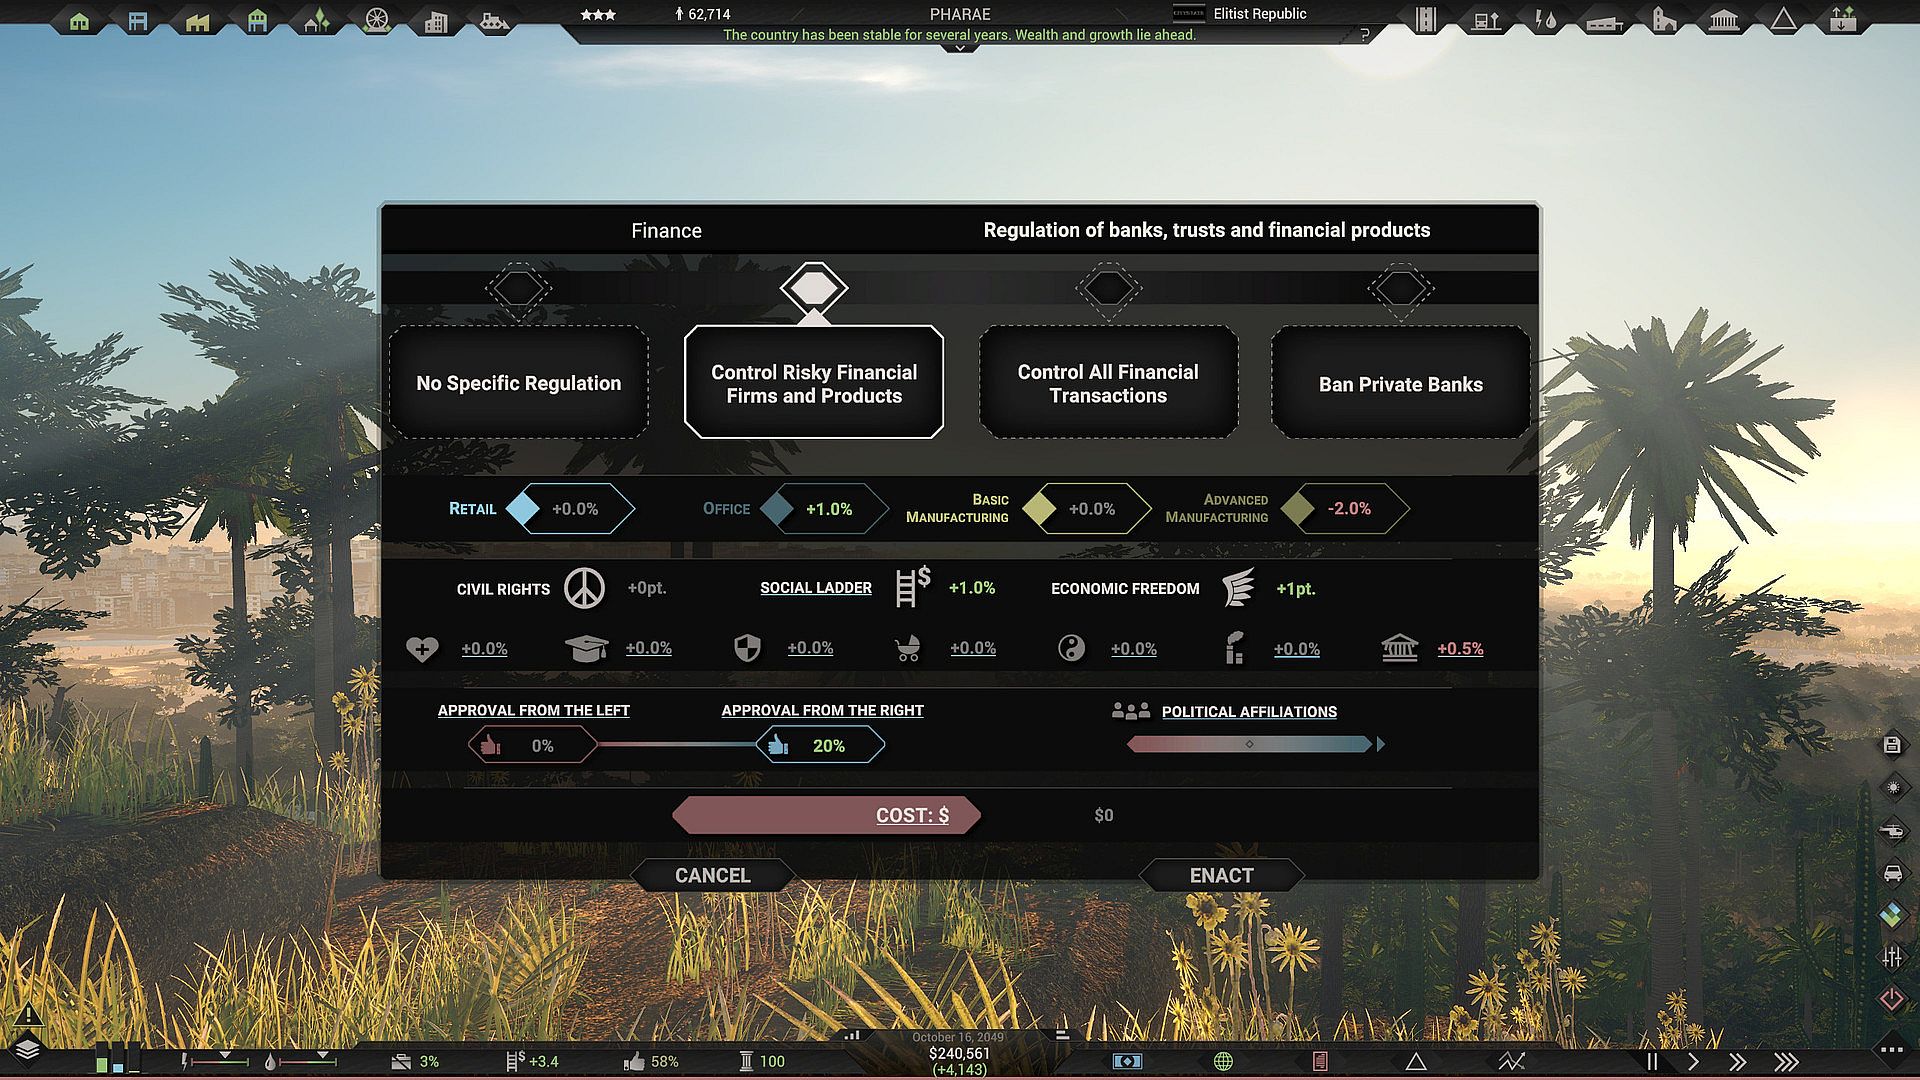Open the residential zoning icon
The height and width of the screenshot is (1080, 1920).
tap(80, 21)
